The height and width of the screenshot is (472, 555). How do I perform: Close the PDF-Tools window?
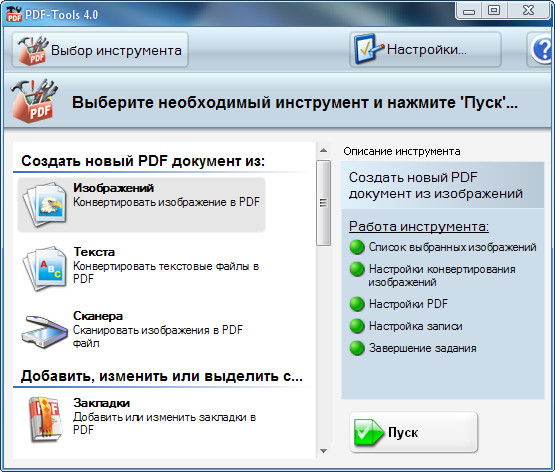528,11
